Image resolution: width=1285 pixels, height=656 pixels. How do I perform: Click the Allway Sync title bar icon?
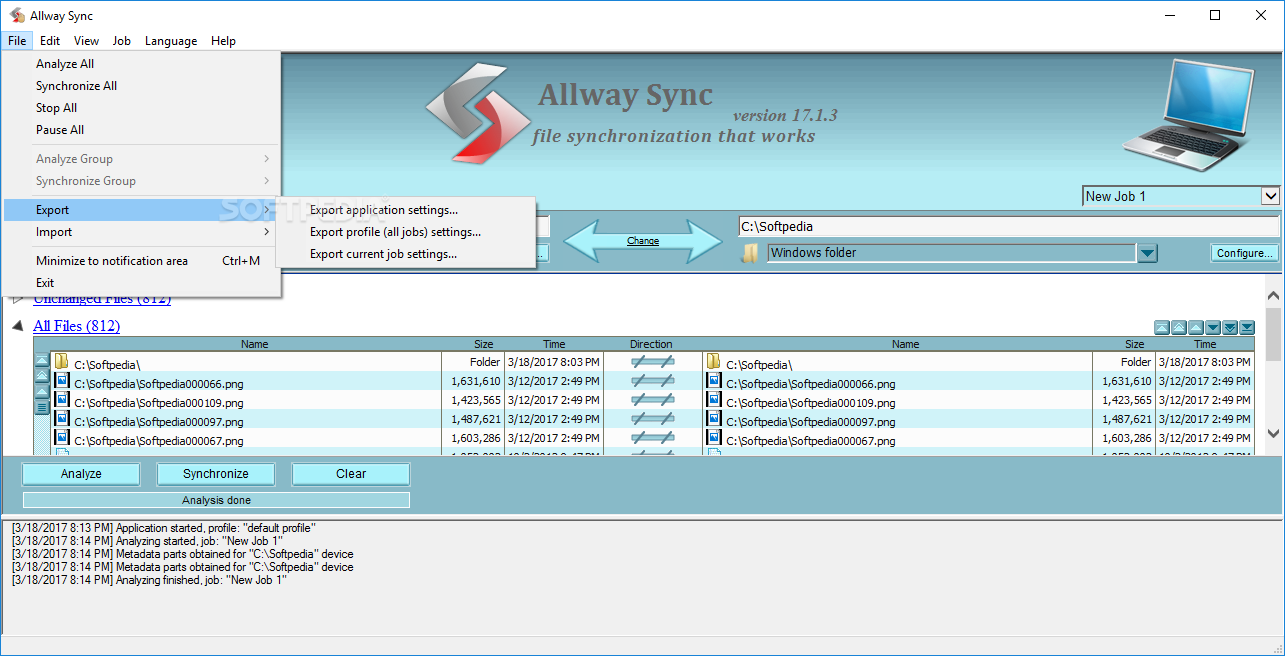[17, 16]
